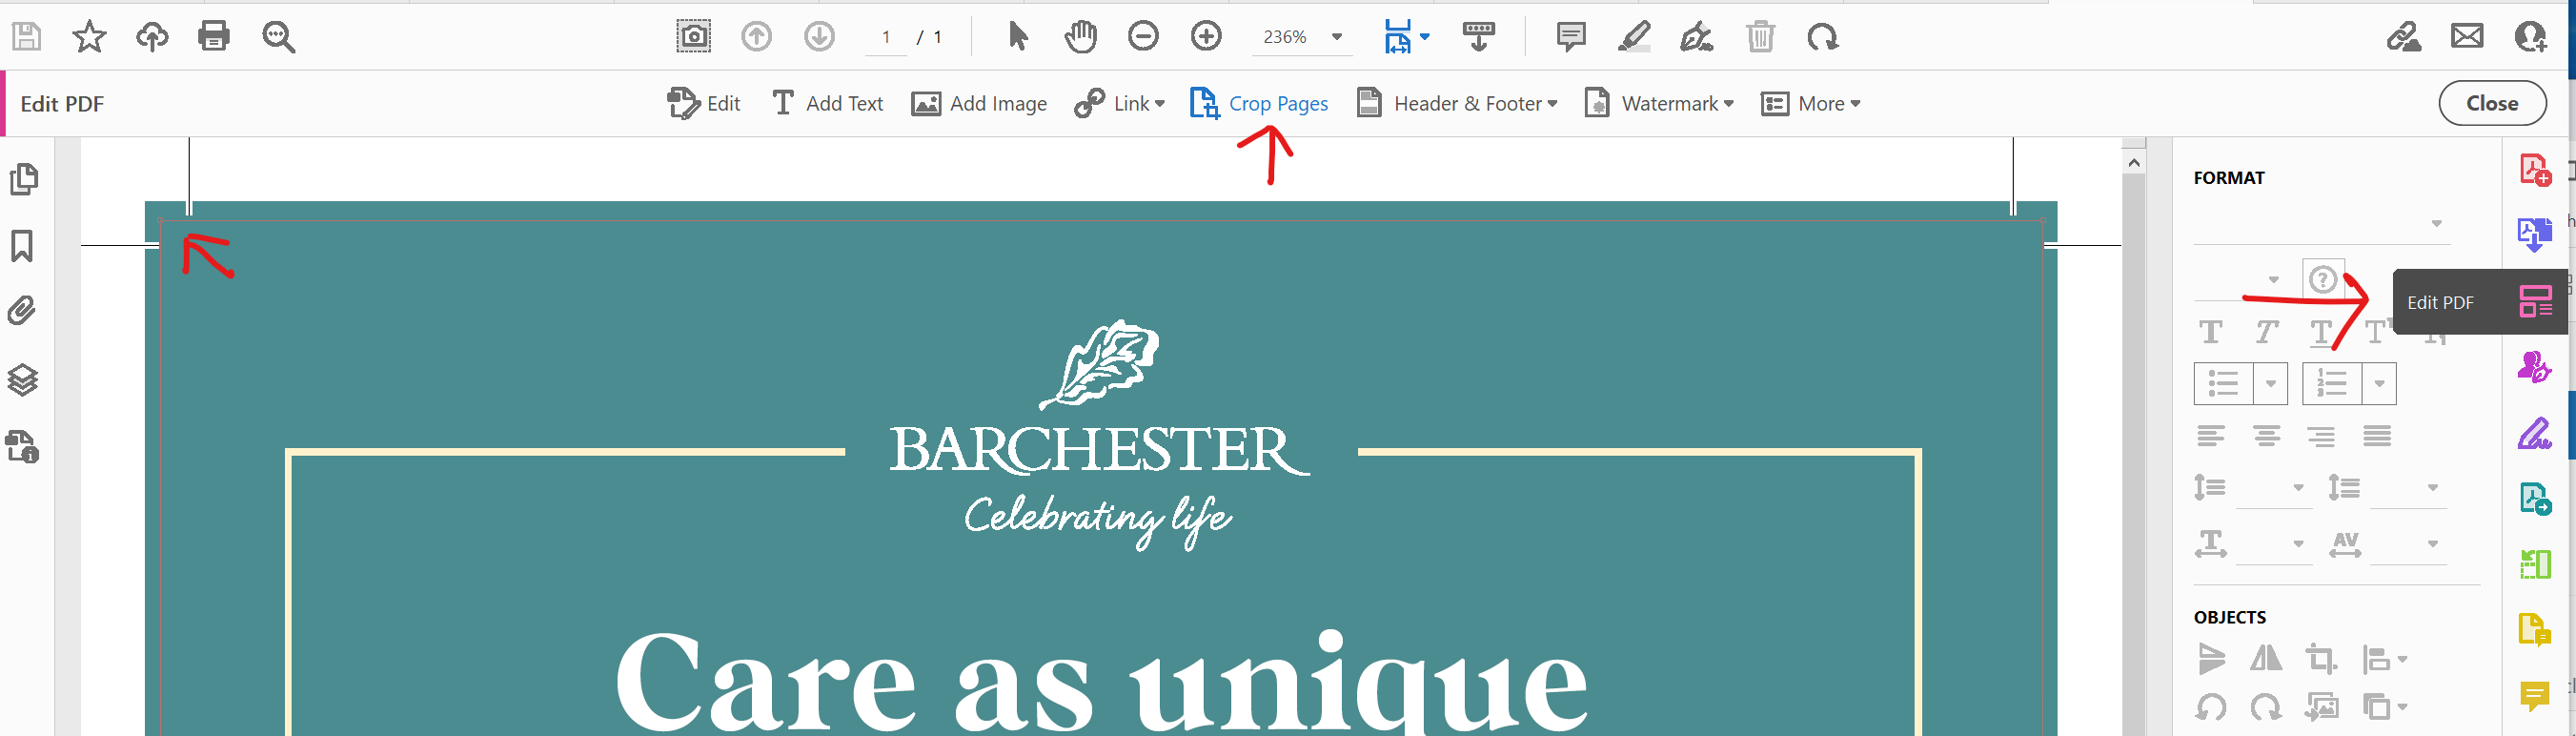This screenshot has height=736, width=2576.
Task: Choose Add Text
Action: (828, 103)
